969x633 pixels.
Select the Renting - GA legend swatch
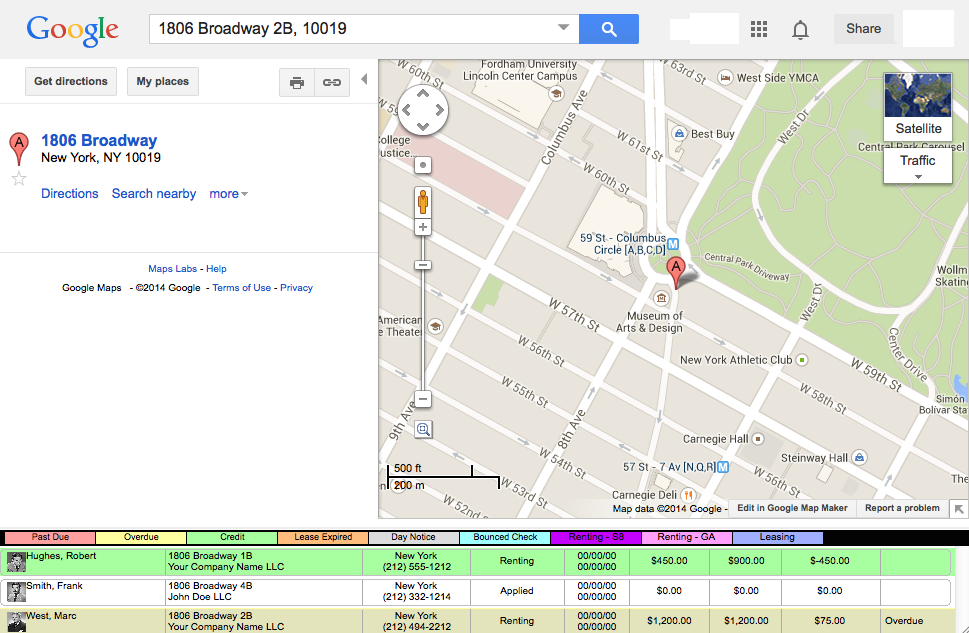click(687, 537)
